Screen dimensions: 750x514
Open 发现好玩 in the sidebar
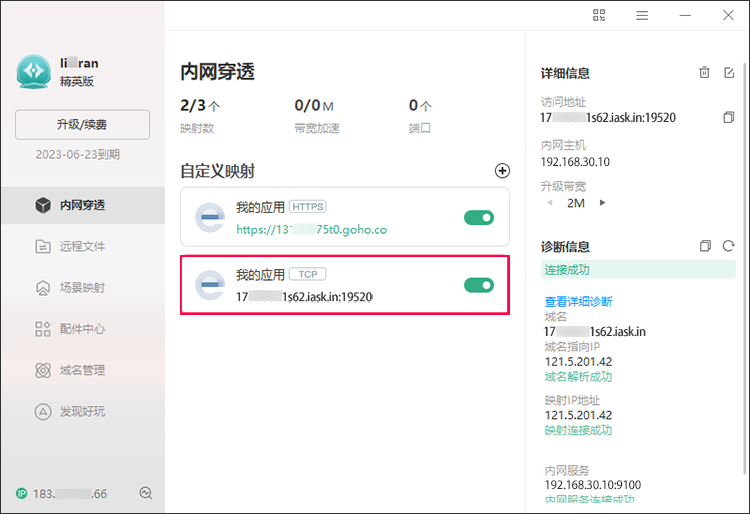(83, 411)
